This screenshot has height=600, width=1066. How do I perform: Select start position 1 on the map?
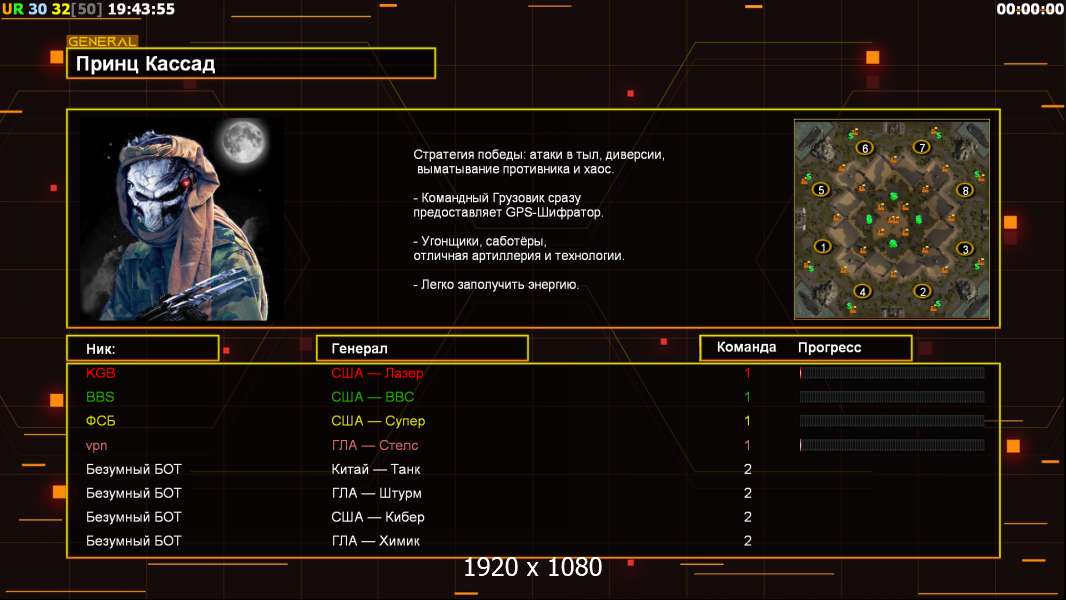coord(823,247)
